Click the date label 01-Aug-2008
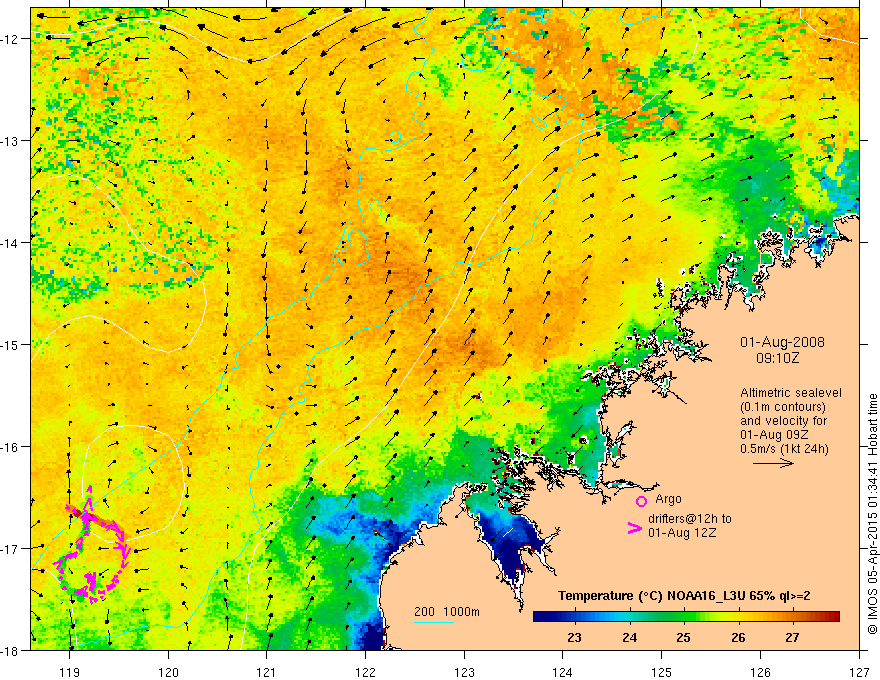Viewport: 880px width, 680px height. [782, 342]
